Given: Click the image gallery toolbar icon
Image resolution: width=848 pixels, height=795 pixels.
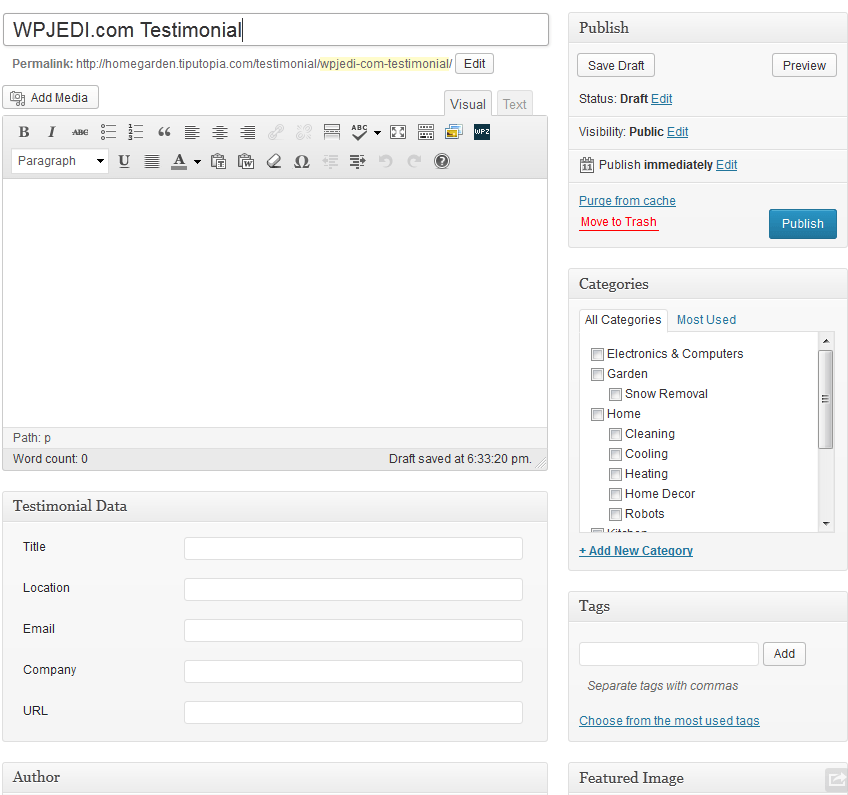Looking at the screenshot, I should click(x=454, y=132).
